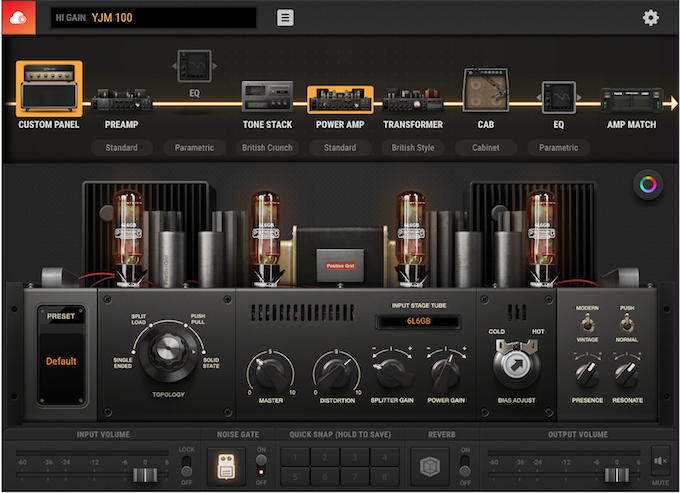Viewport: 680px width, 493px height.
Task: Click the Presence knob
Action: [587, 374]
